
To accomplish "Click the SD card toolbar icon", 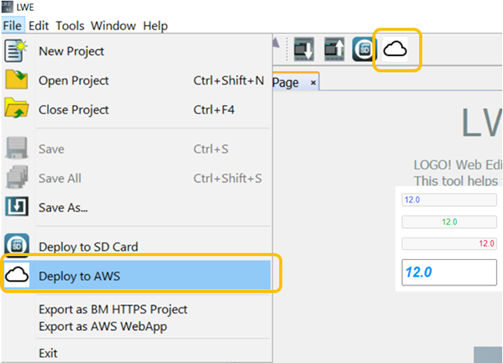I will (364, 49).
